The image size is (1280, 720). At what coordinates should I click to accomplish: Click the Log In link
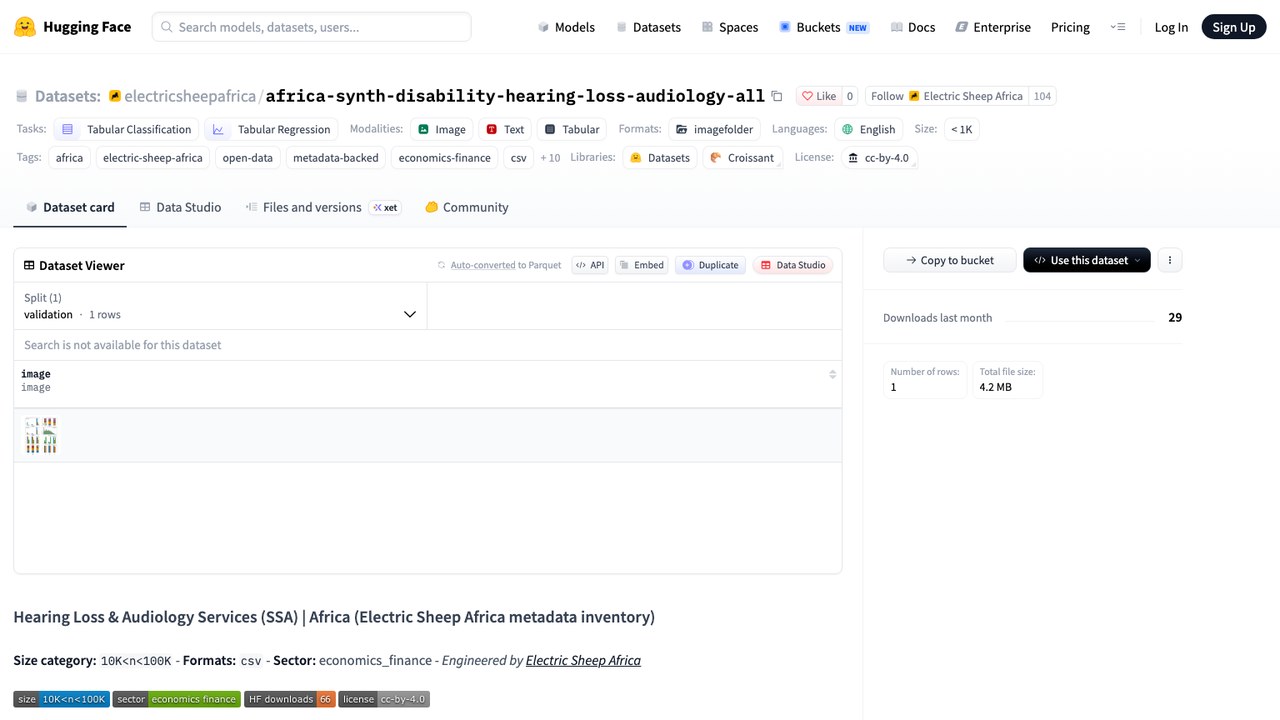[x=1171, y=27]
